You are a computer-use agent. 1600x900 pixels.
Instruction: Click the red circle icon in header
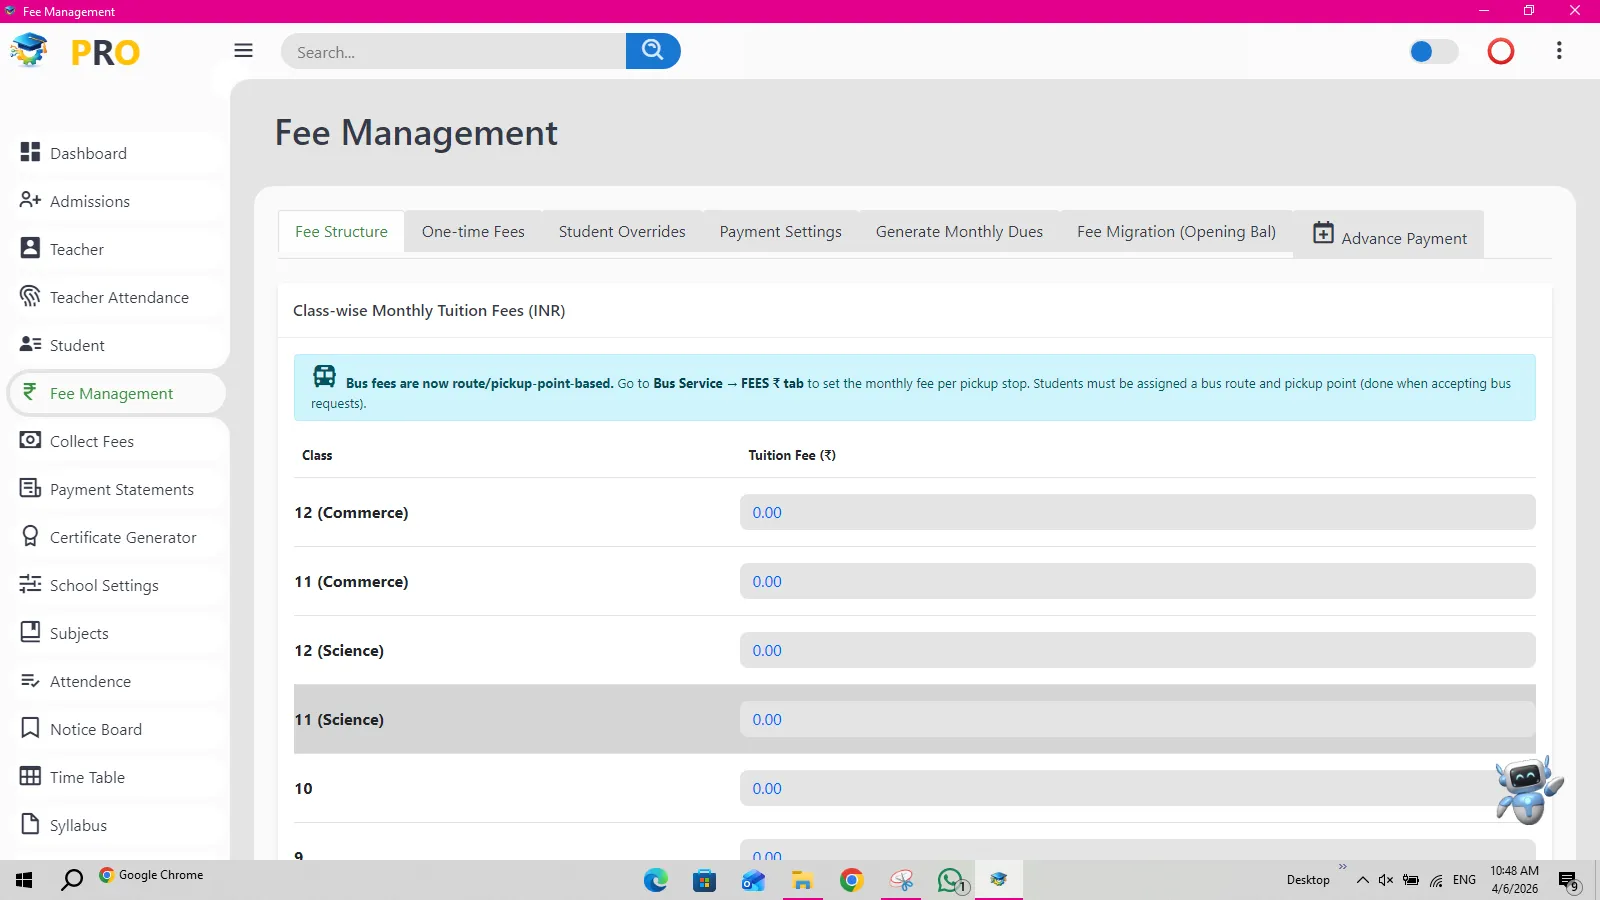(1500, 51)
